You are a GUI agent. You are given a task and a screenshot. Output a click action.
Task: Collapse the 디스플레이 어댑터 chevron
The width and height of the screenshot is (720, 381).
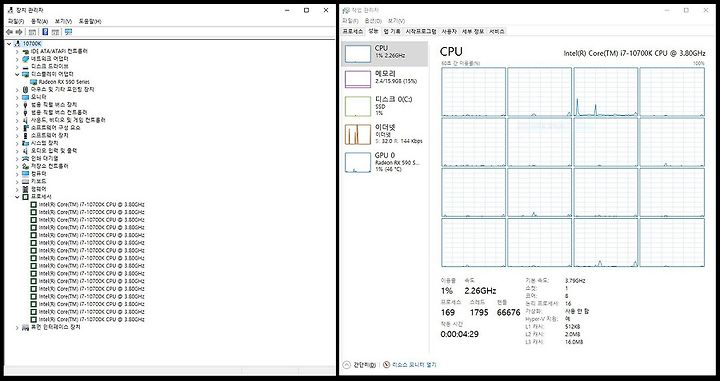17,74
